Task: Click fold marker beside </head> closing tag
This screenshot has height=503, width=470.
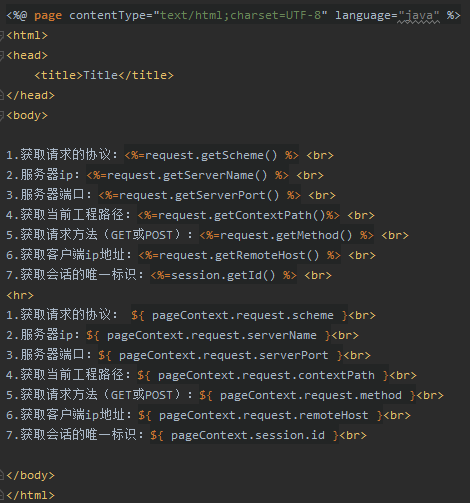Action: 2,95
